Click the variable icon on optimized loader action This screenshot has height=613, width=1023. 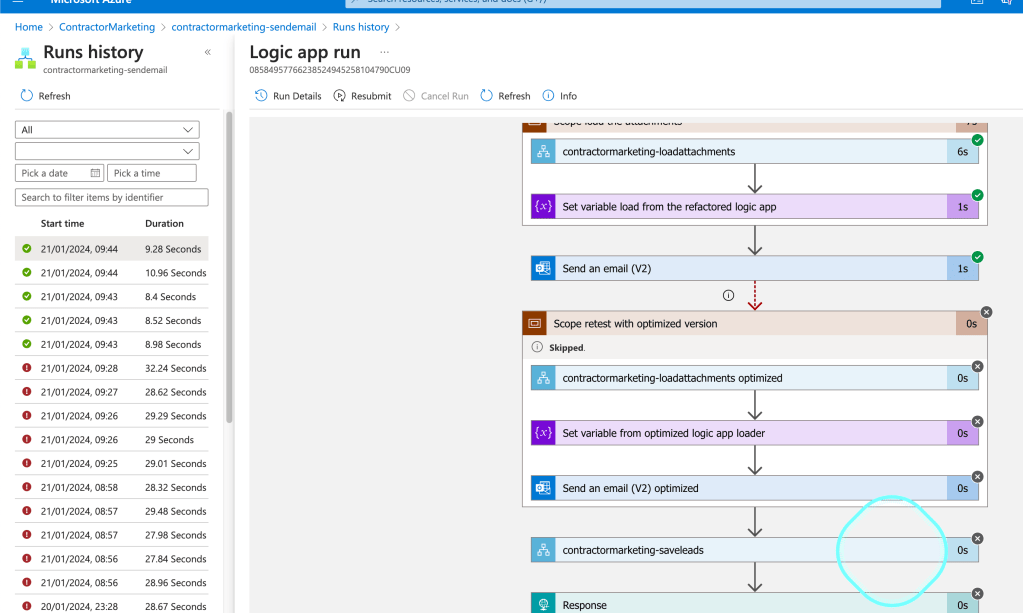pos(543,433)
